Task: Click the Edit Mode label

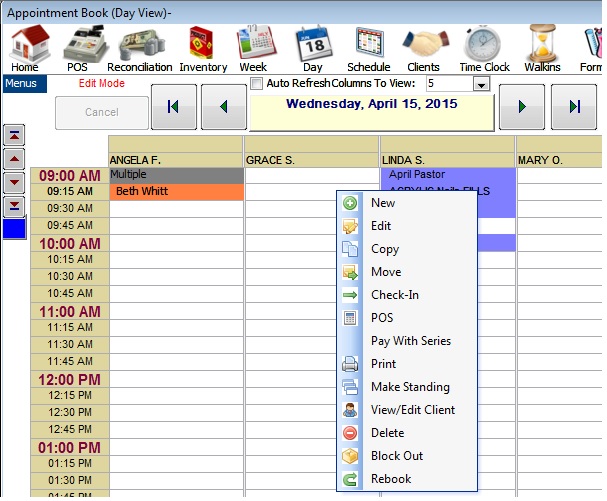Action: tap(102, 83)
